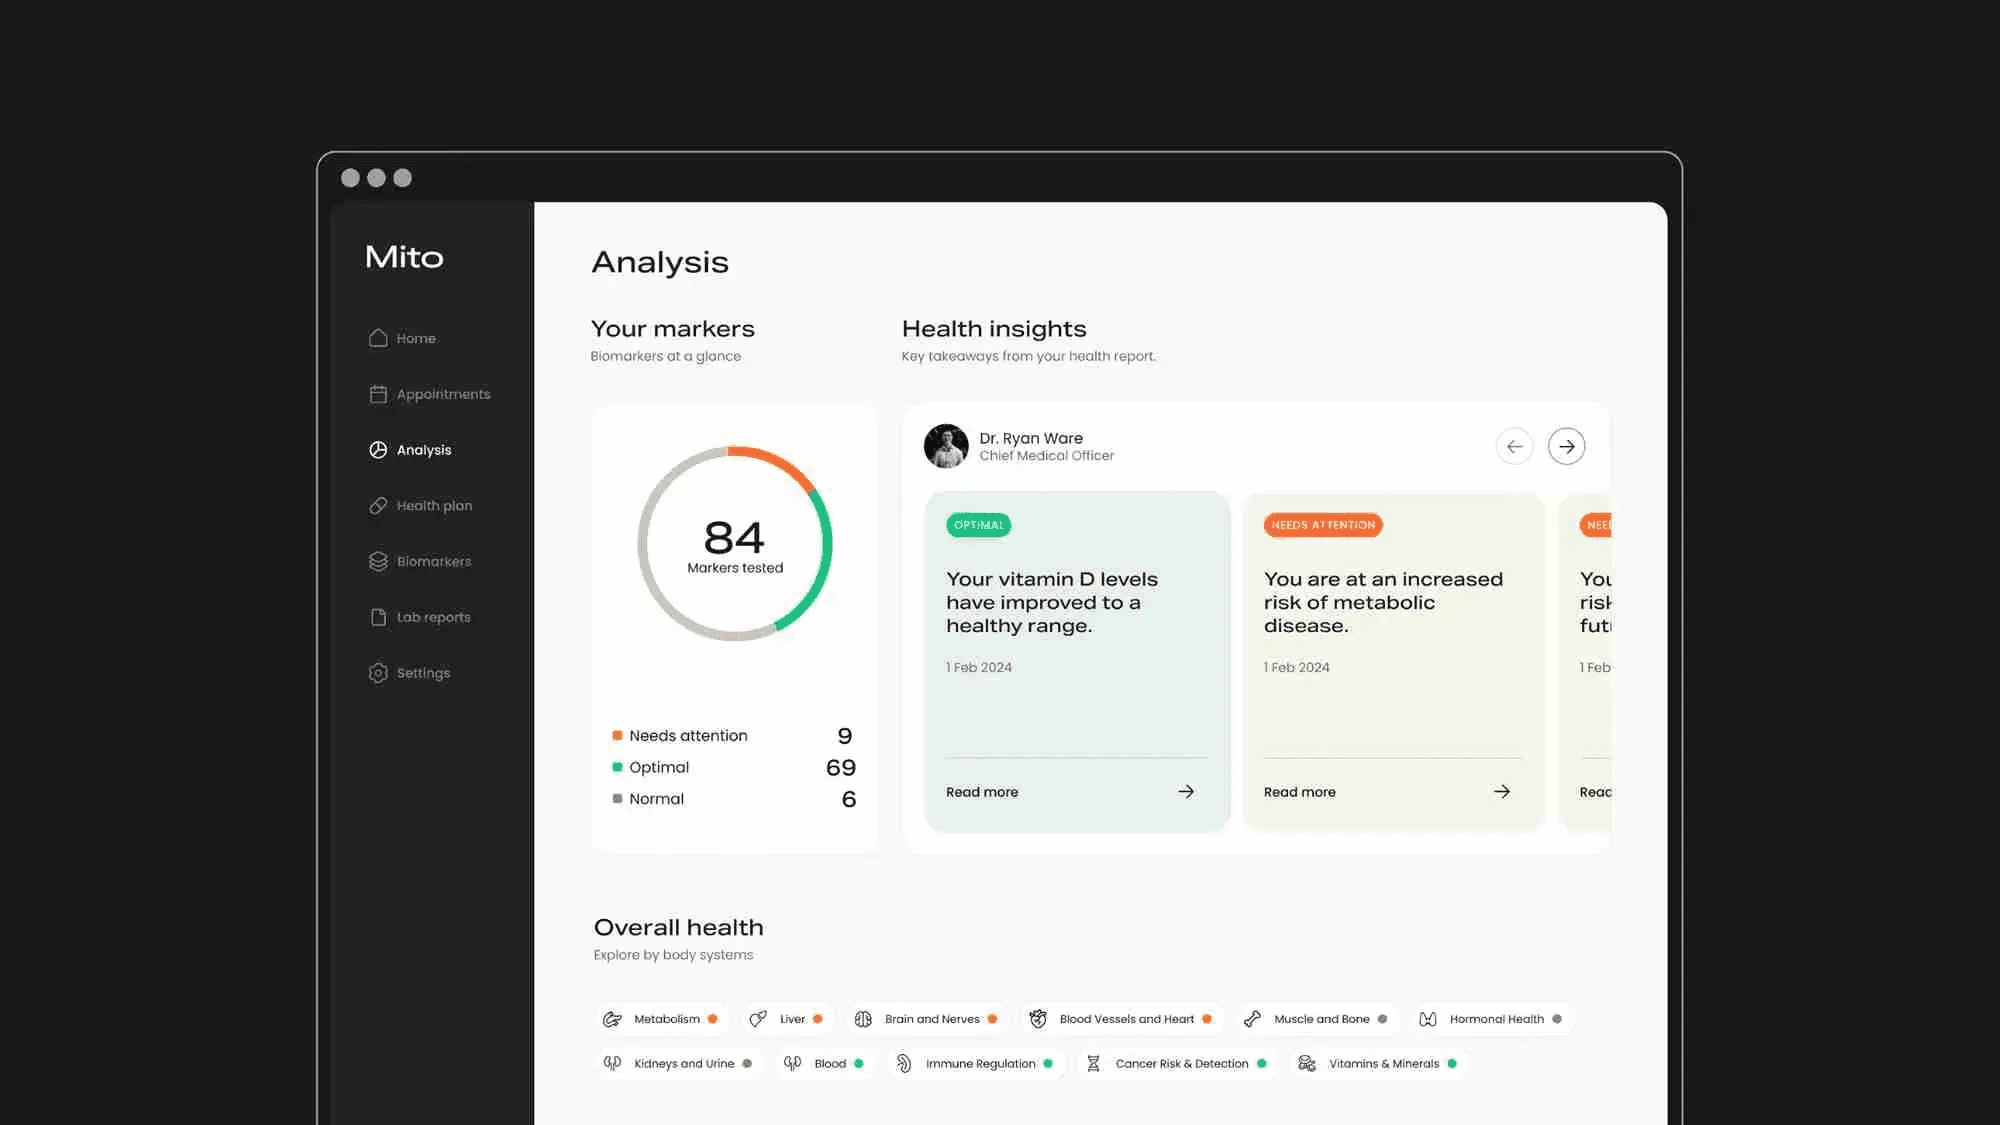
Task: Click the right arrow to view next insight
Action: [1566, 446]
